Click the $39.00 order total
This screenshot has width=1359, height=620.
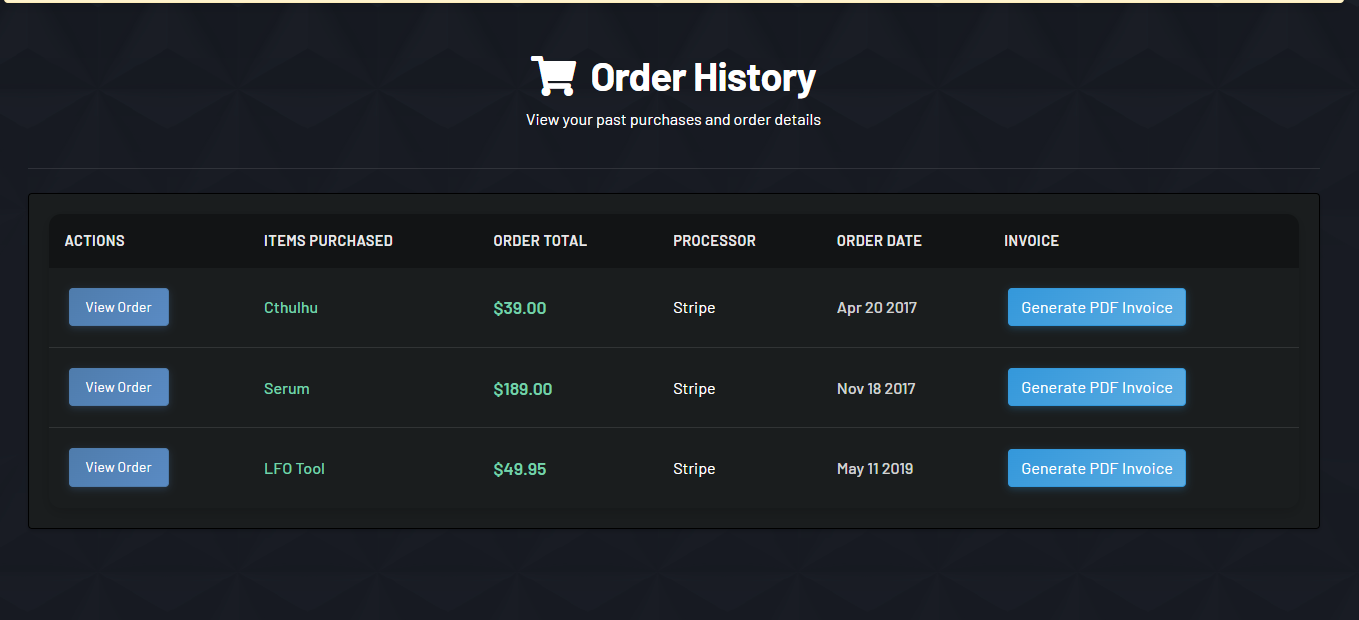click(520, 308)
